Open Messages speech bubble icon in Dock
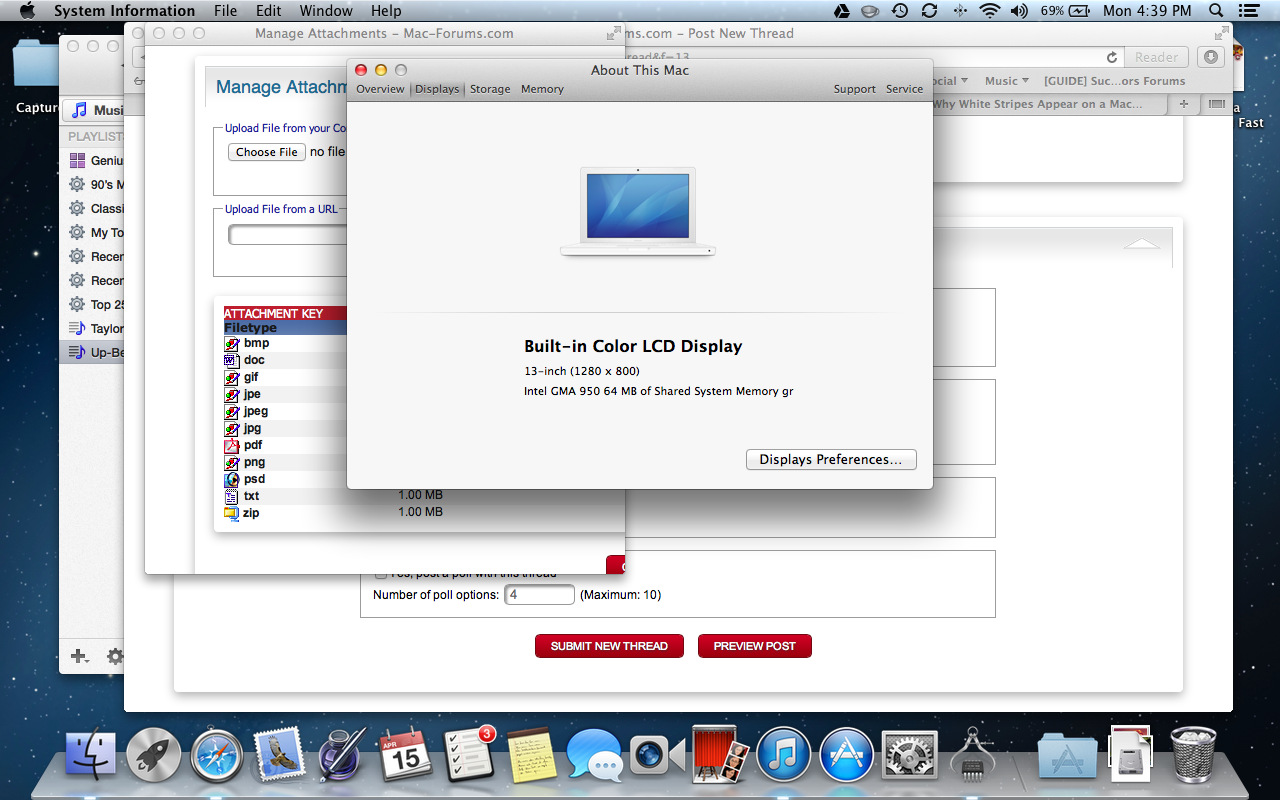Viewport: 1280px width, 800px height. pos(594,755)
